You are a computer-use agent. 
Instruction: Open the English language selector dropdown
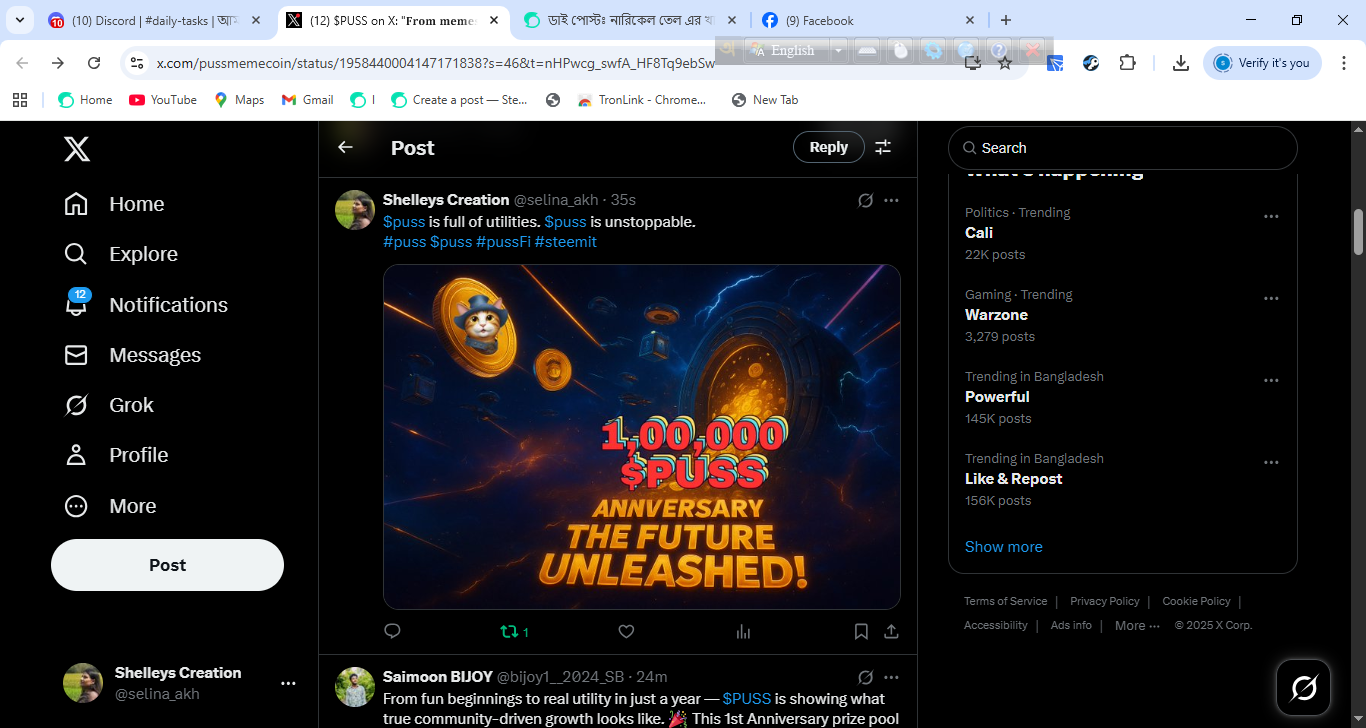[x=838, y=50]
